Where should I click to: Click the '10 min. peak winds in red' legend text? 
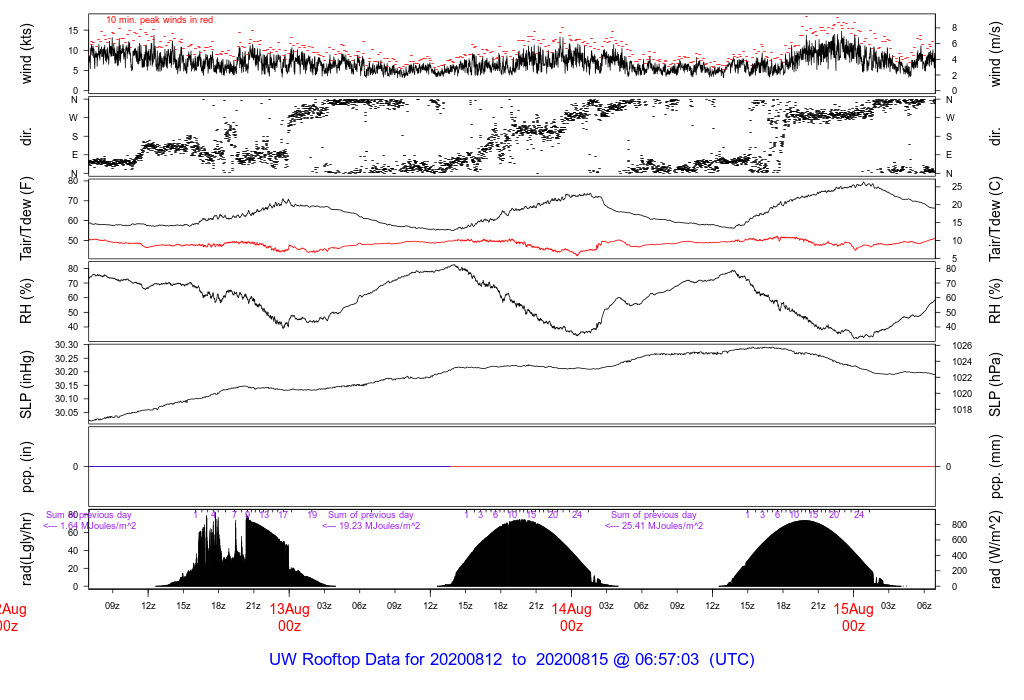point(159,20)
